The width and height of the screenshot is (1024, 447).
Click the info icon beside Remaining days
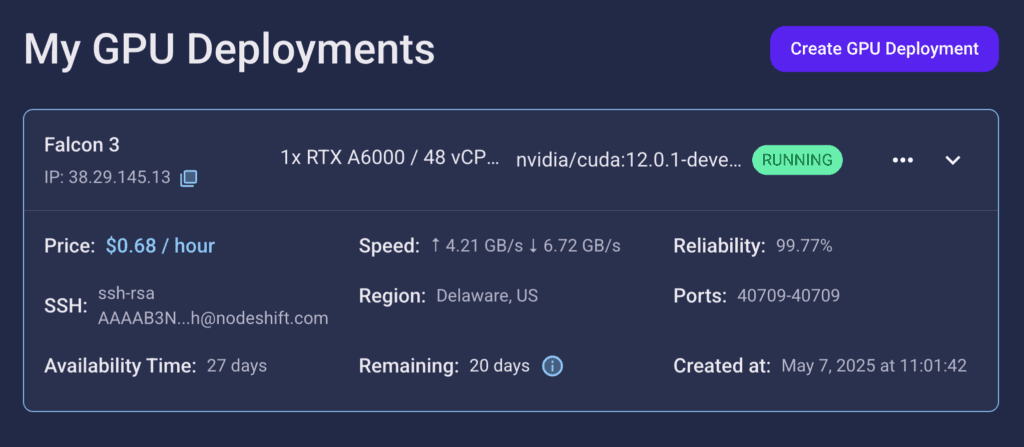pos(552,366)
